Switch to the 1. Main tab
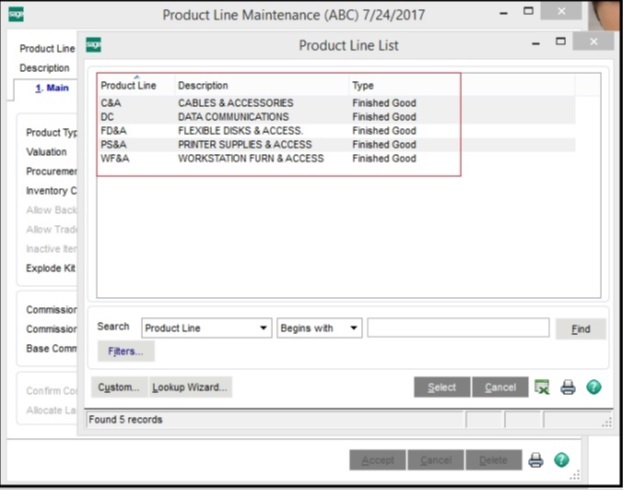 [52, 88]
